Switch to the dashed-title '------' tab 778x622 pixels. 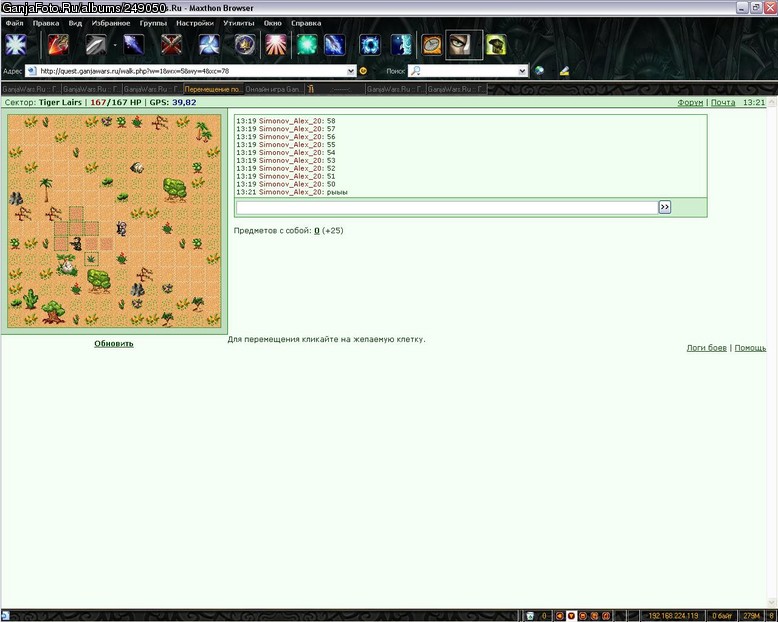(x=341, y=89)
